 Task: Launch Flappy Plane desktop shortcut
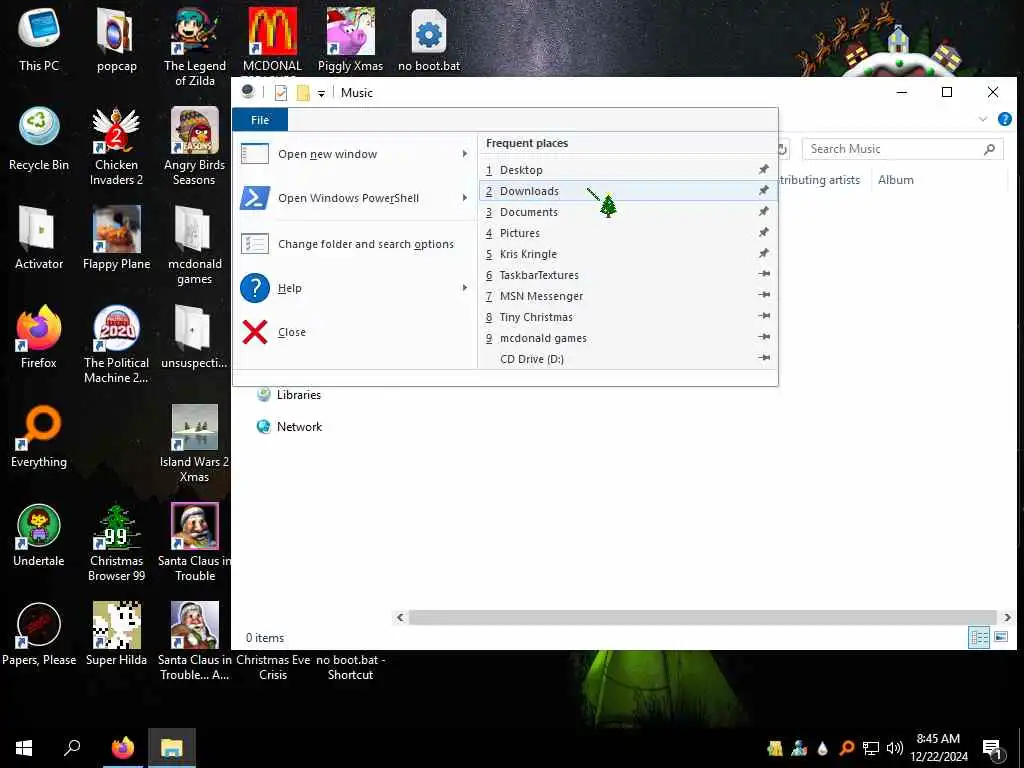[116, 237]
